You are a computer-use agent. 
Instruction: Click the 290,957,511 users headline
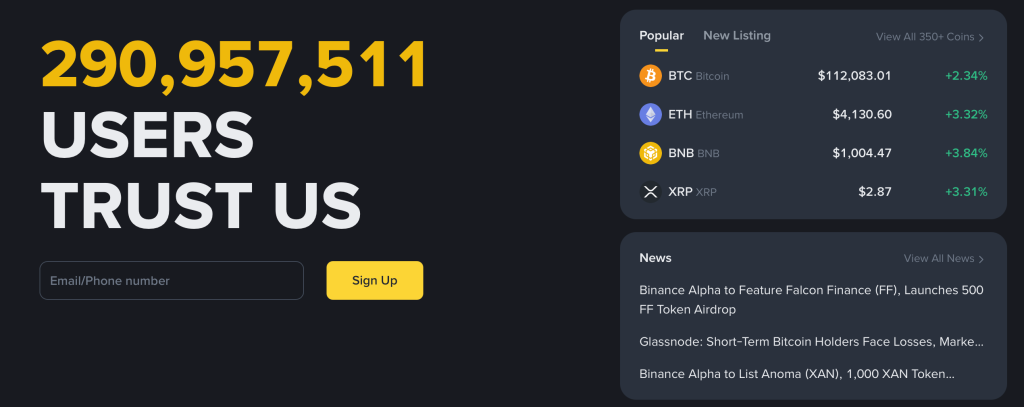(x=234, y=66)
